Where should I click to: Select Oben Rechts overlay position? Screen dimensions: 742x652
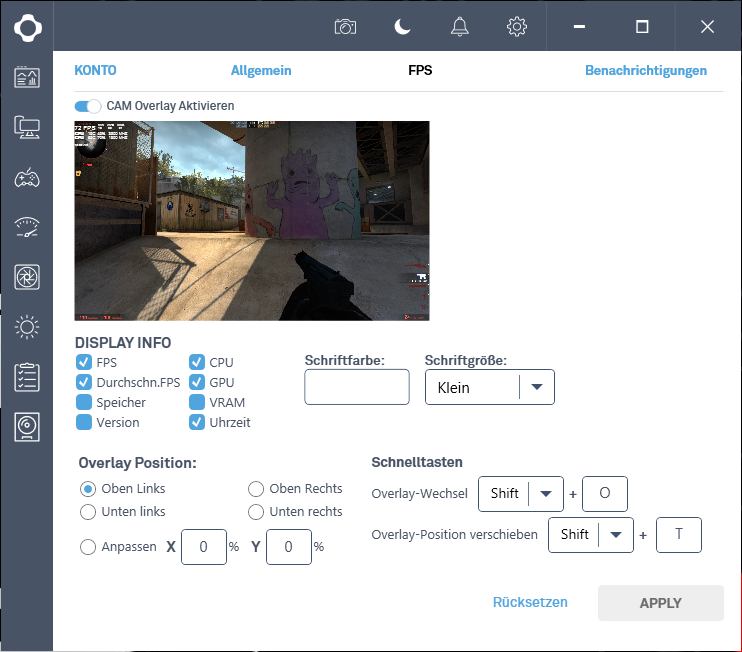coord(256,489)
